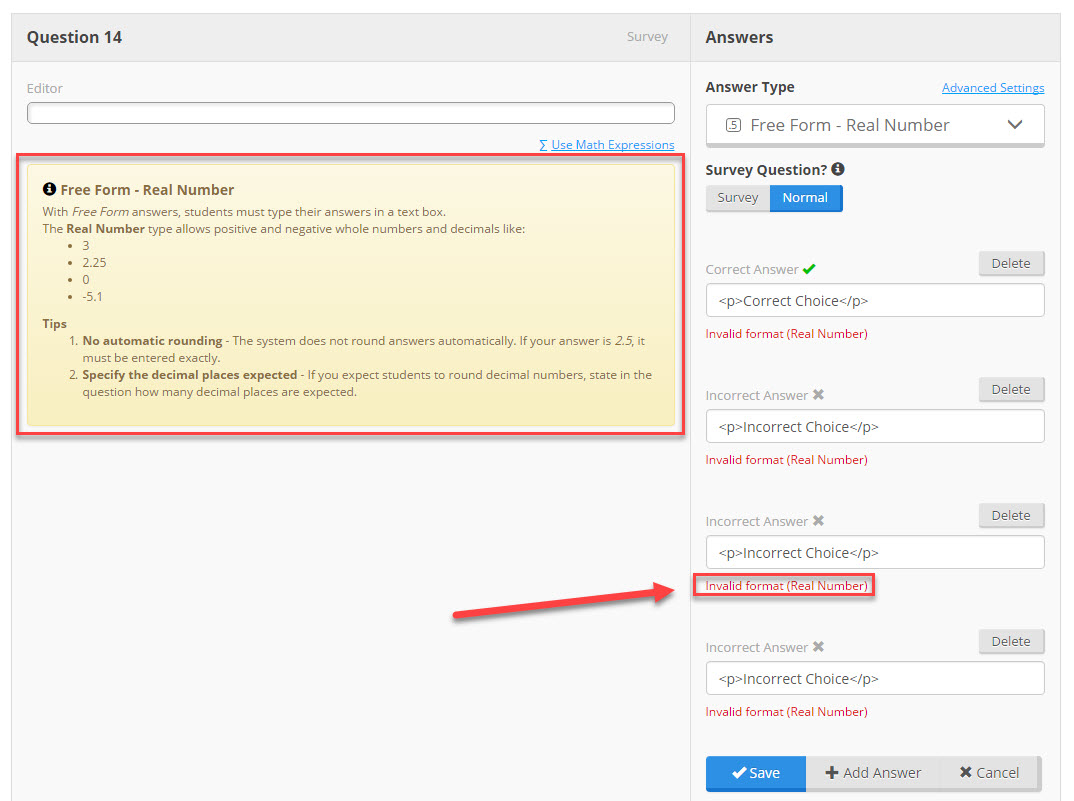Click the X icon beside the first Incorrect Answer
Image resolution: width=1074 pixels, height=801 pixels.
(x=818, y=395)
